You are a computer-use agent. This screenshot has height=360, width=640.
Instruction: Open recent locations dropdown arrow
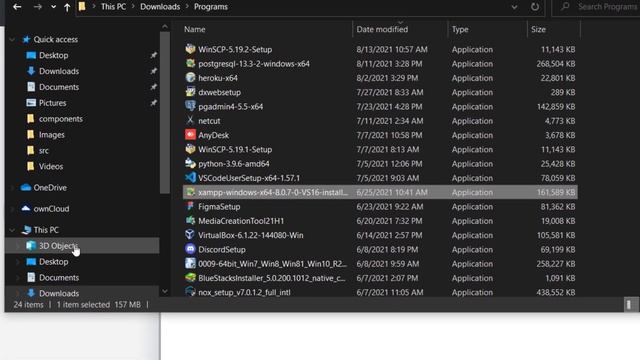(x=53, y=7)
